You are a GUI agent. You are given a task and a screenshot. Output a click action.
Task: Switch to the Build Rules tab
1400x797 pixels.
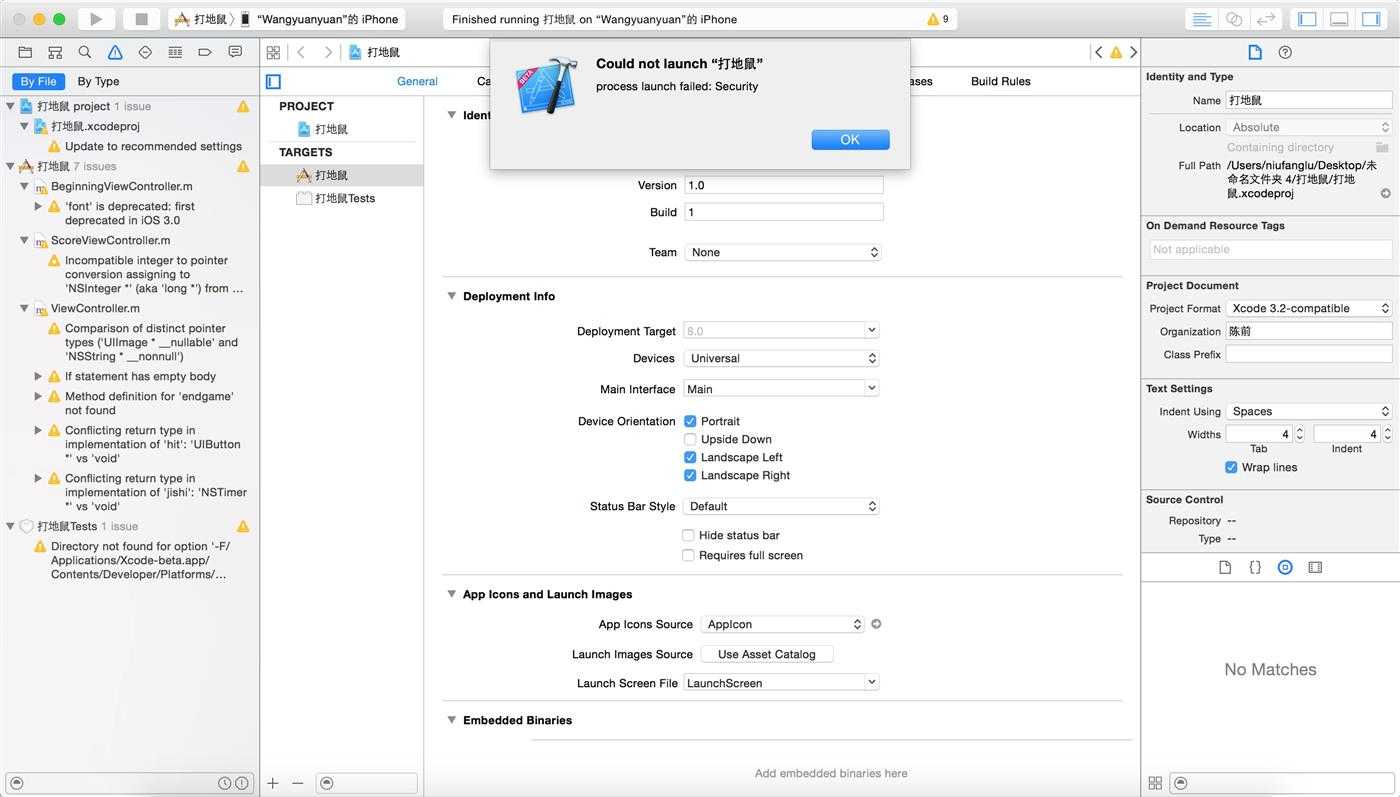point(1000,82)
